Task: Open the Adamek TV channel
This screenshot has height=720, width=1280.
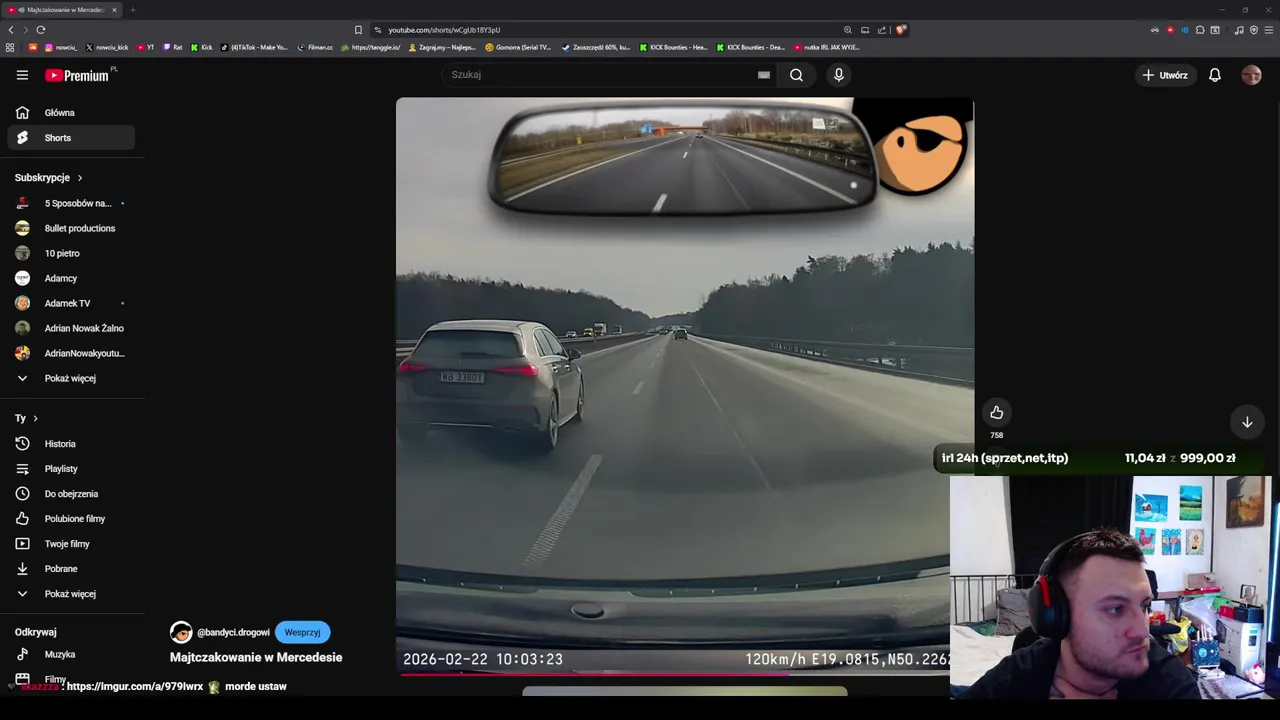Action: (x=71, y=303)
